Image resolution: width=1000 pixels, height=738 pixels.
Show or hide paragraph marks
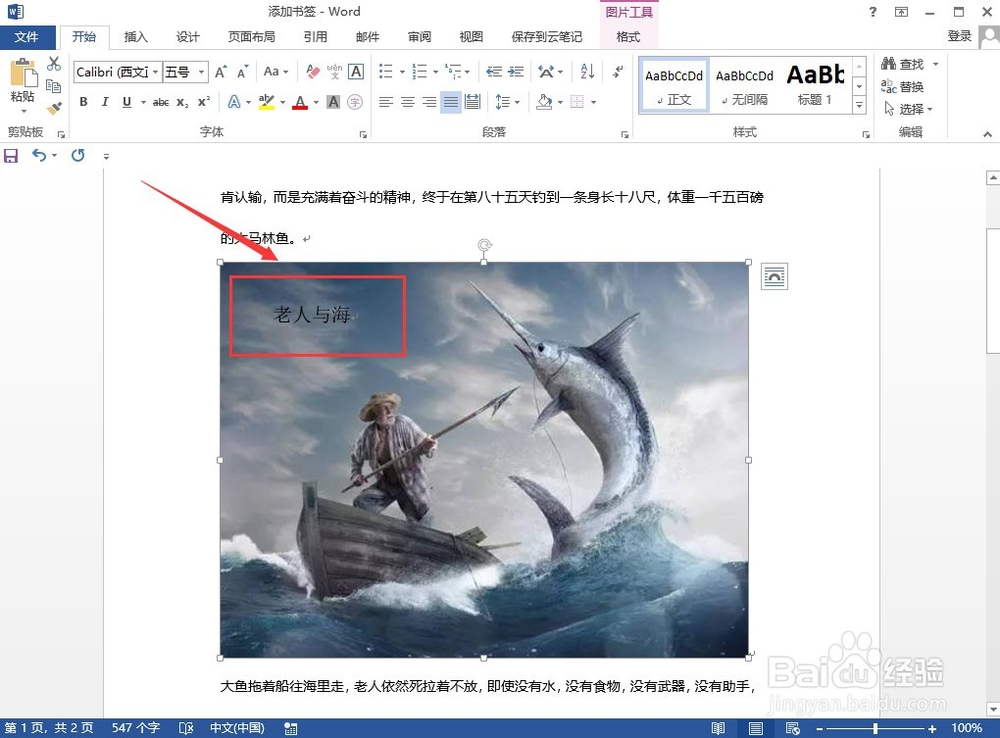pos(617,71)
